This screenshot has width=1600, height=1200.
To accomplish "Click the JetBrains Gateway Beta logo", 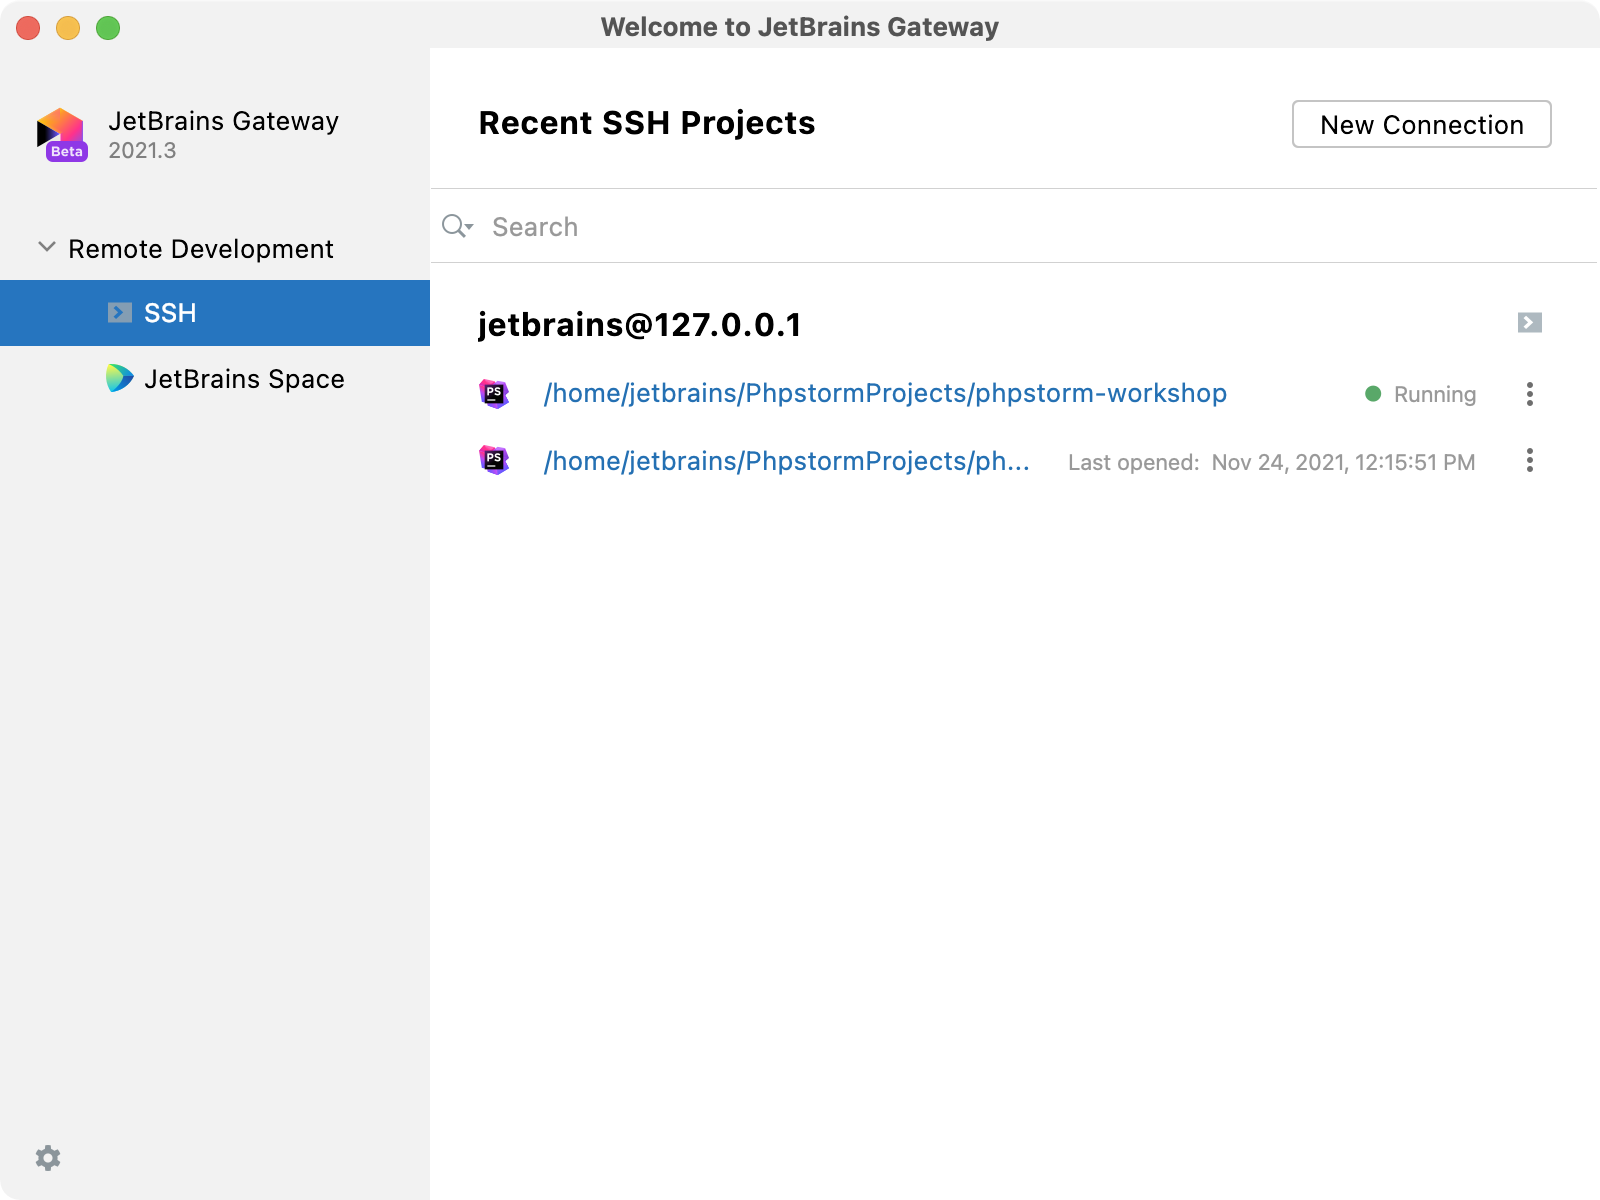I will (62, 135).
